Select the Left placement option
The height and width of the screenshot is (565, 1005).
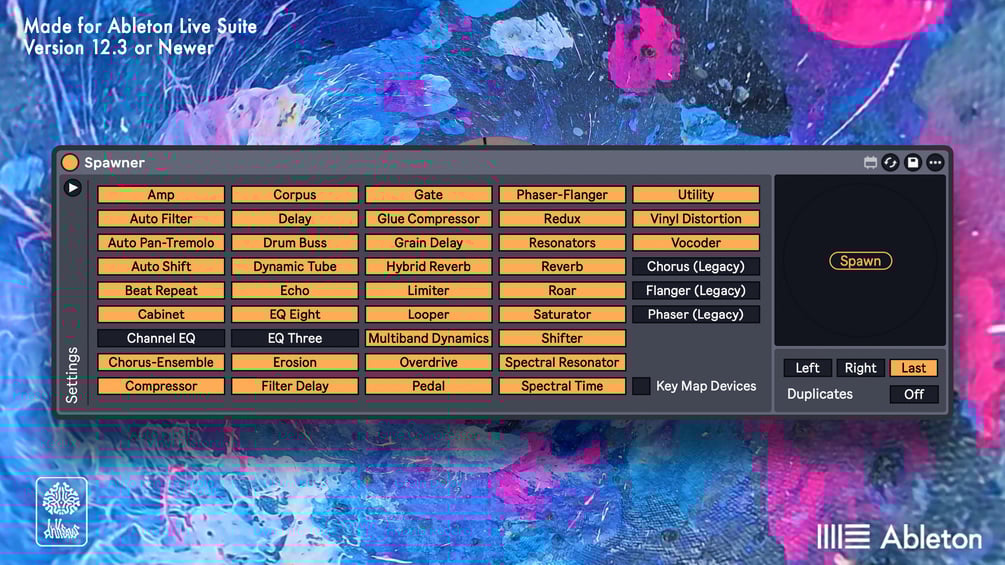click(808, 368)
